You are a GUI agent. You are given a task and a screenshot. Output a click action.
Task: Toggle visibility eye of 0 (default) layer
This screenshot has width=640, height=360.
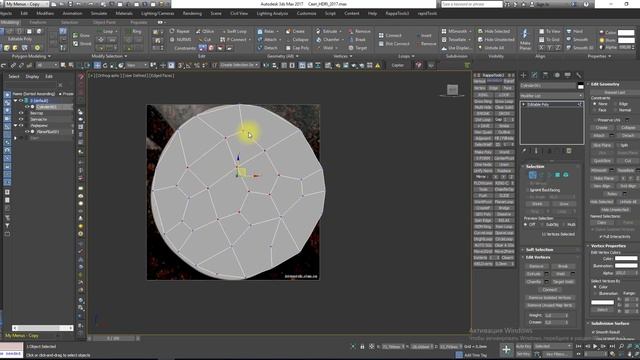pyautogui.click(x=21, y=100)
